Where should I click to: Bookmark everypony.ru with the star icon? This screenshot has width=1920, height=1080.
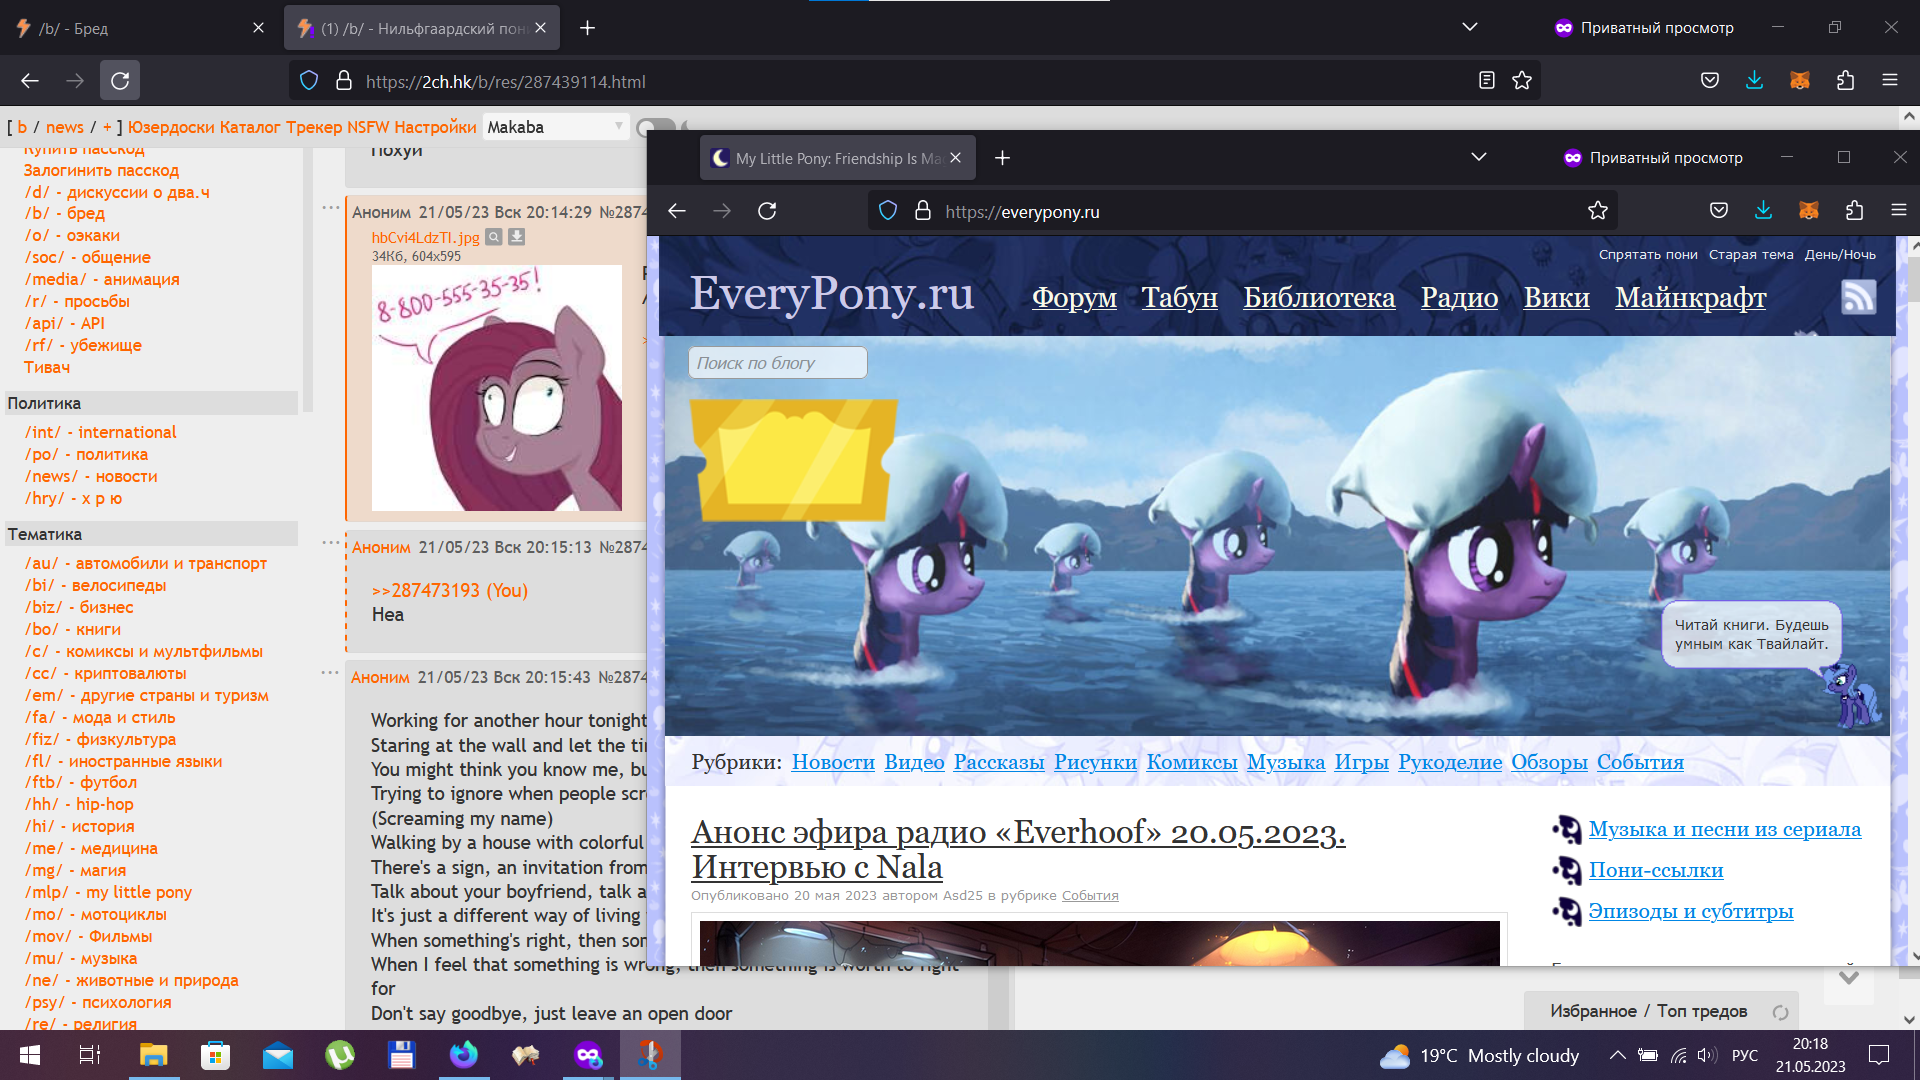[1598, 211]
